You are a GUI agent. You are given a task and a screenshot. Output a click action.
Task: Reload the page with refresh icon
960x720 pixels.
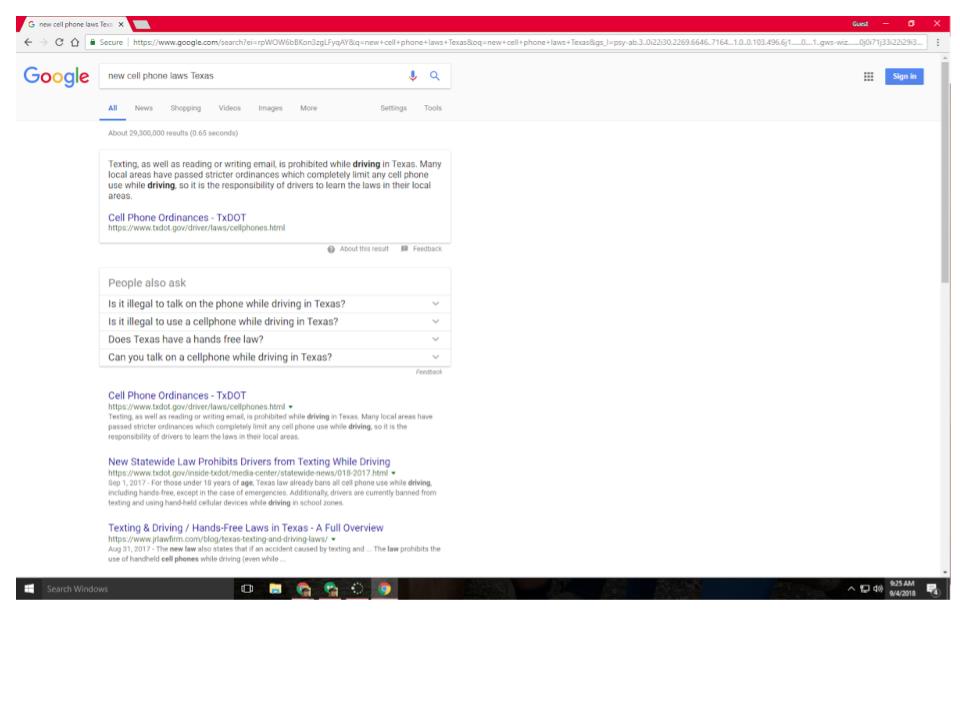coord(59,42)
